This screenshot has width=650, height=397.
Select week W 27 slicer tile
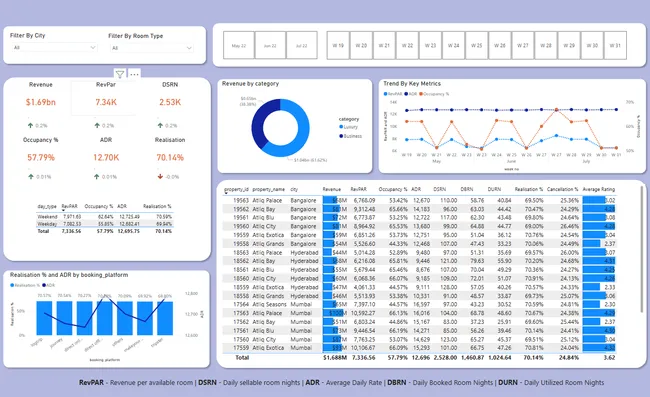523,45
